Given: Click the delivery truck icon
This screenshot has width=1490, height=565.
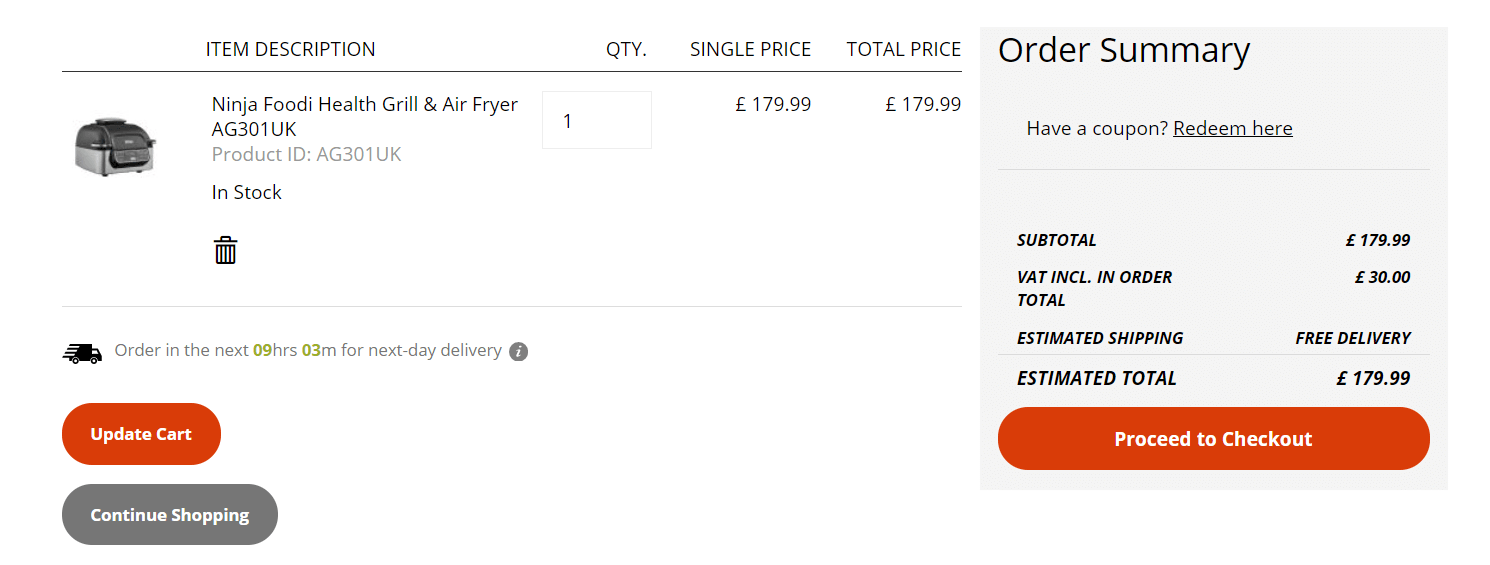Looking at the screenshot, I should pos(82,352).
